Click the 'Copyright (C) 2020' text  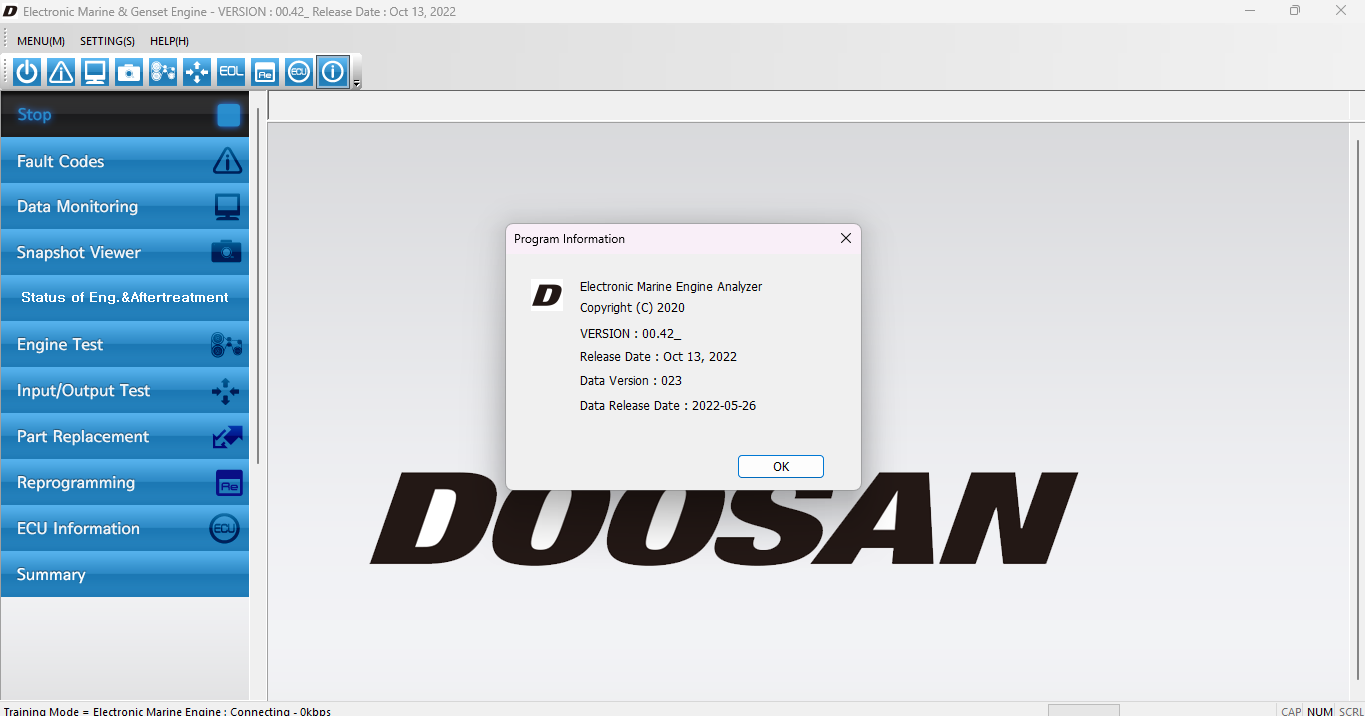632,308
